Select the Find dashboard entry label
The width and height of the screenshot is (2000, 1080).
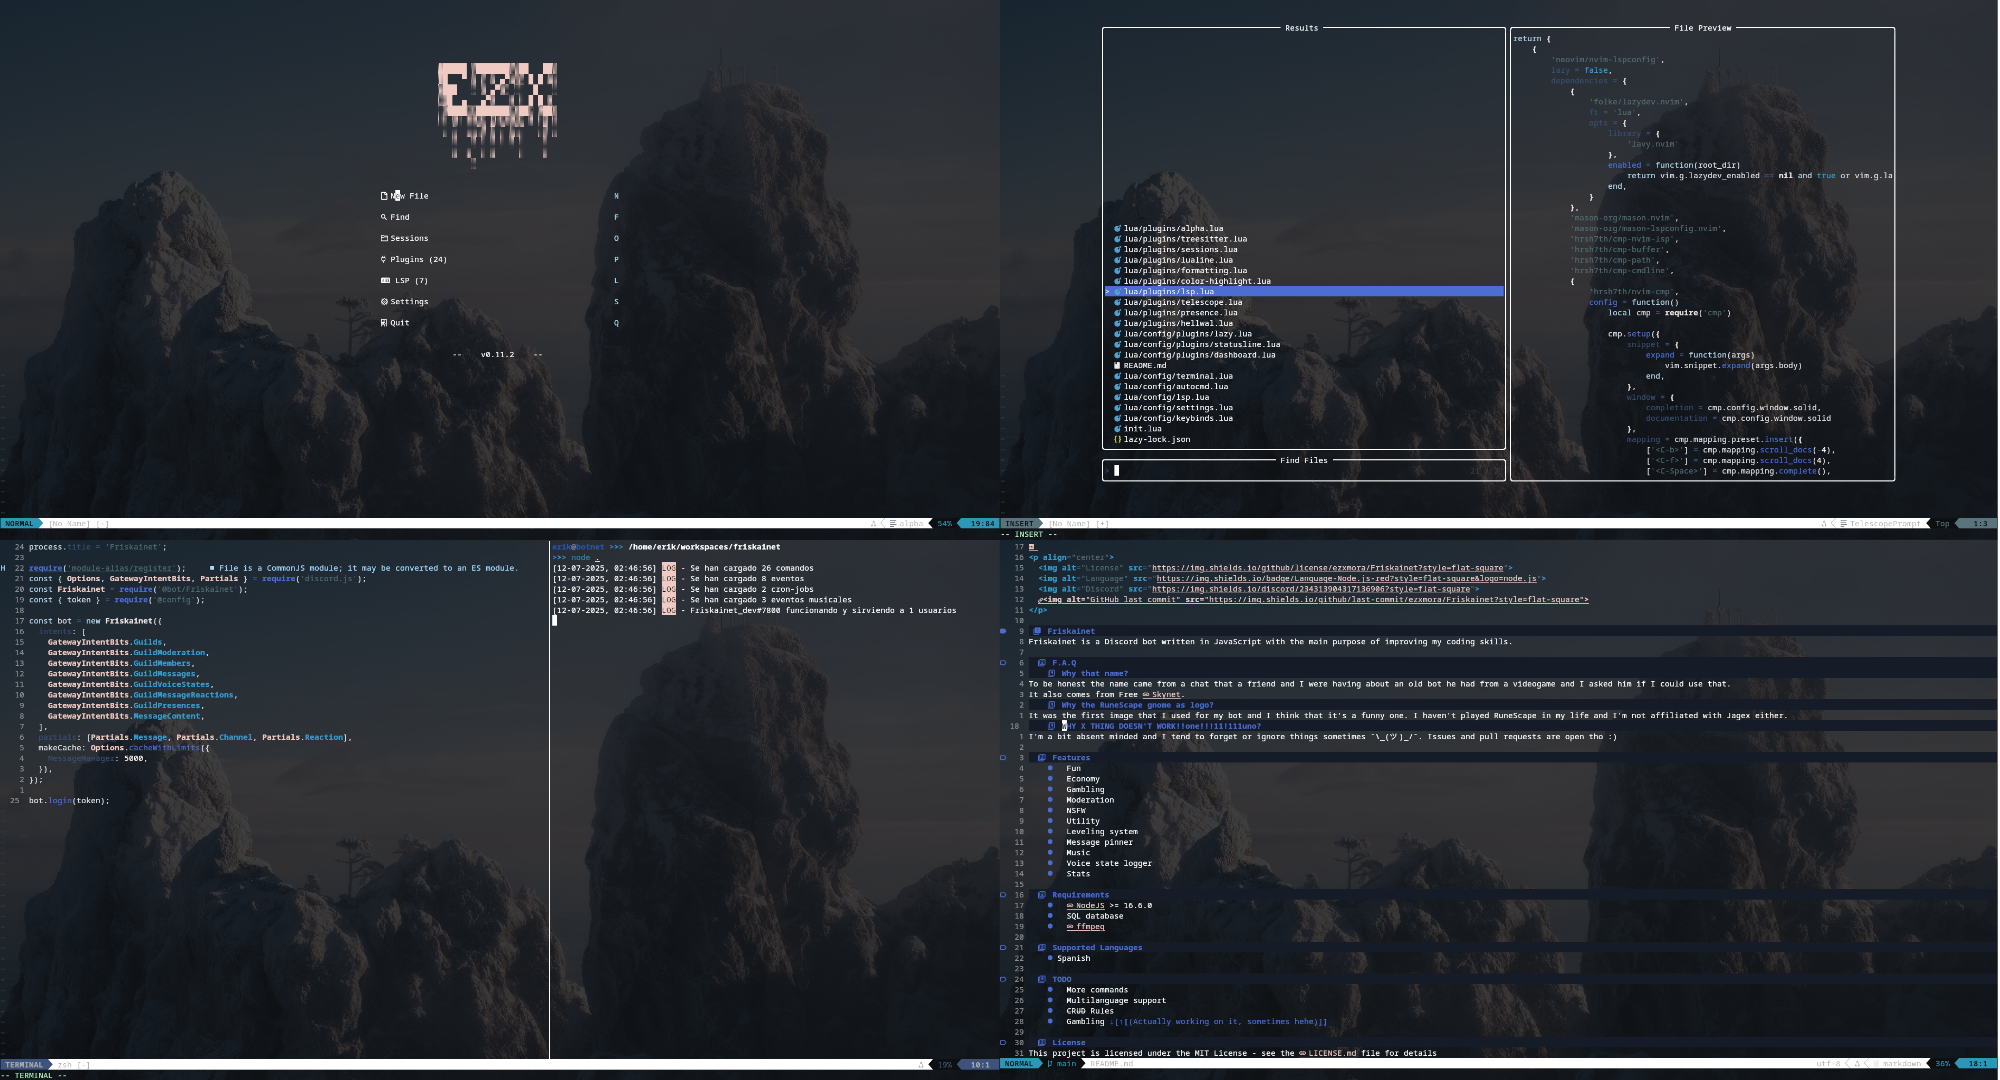400,217
